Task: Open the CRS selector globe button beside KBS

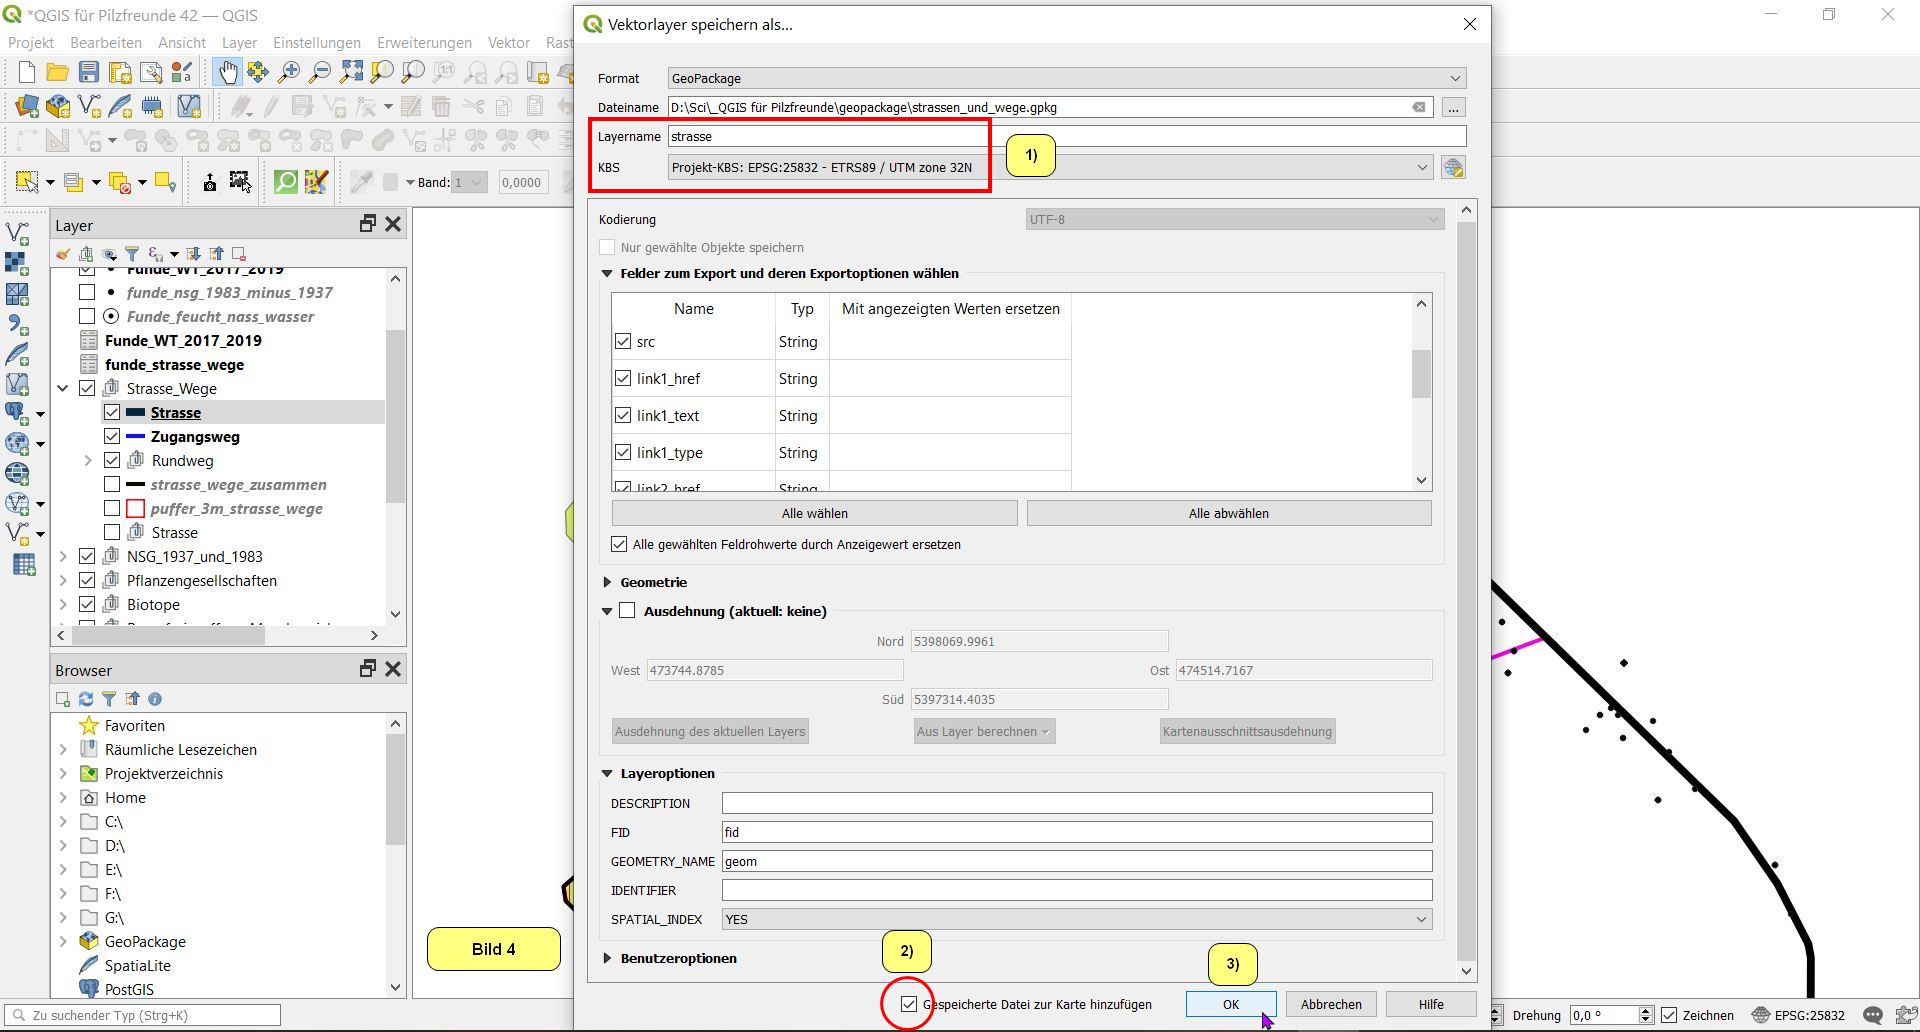Action: point(1453,168)
